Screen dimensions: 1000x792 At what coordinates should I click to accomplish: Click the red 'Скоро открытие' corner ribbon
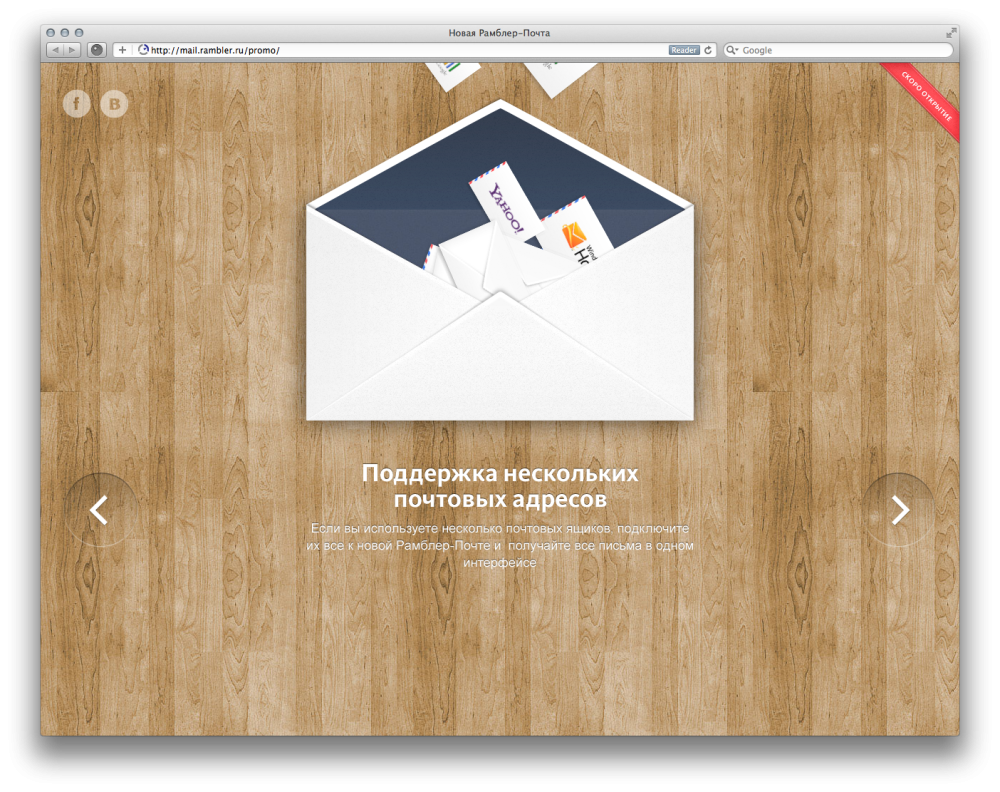[x=926, y=97]
